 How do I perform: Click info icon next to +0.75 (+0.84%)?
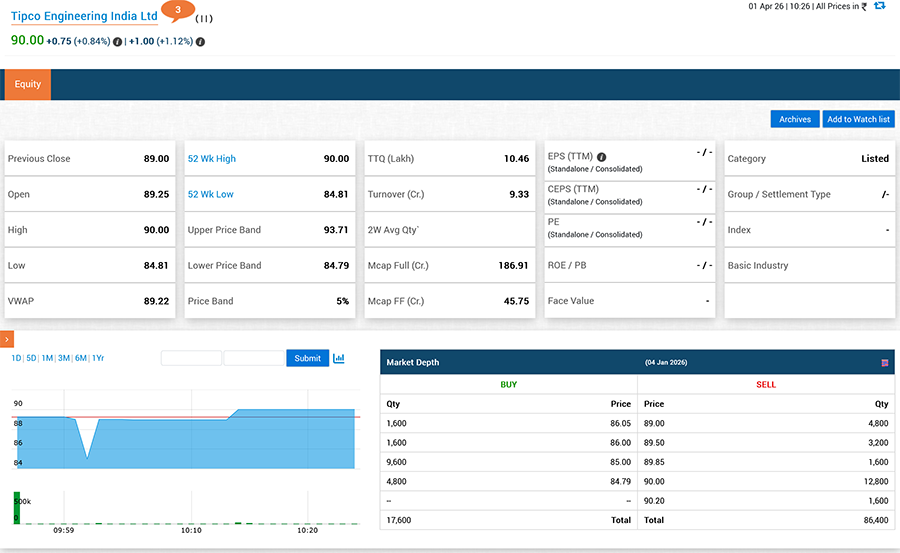[x=118, y=42]
